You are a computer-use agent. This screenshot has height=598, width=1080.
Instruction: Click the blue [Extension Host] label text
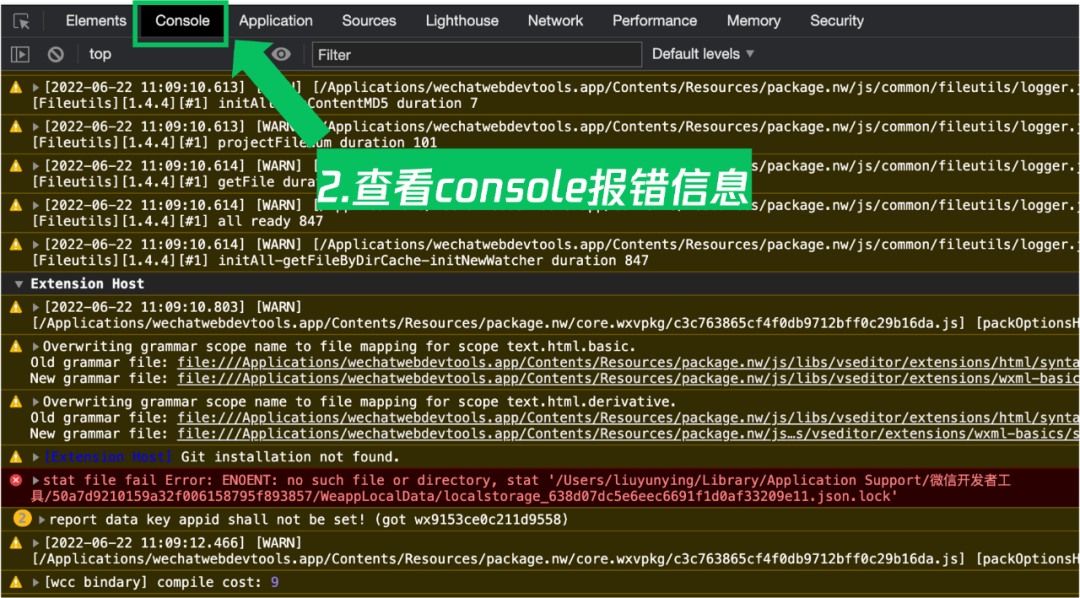coord(108,457)
